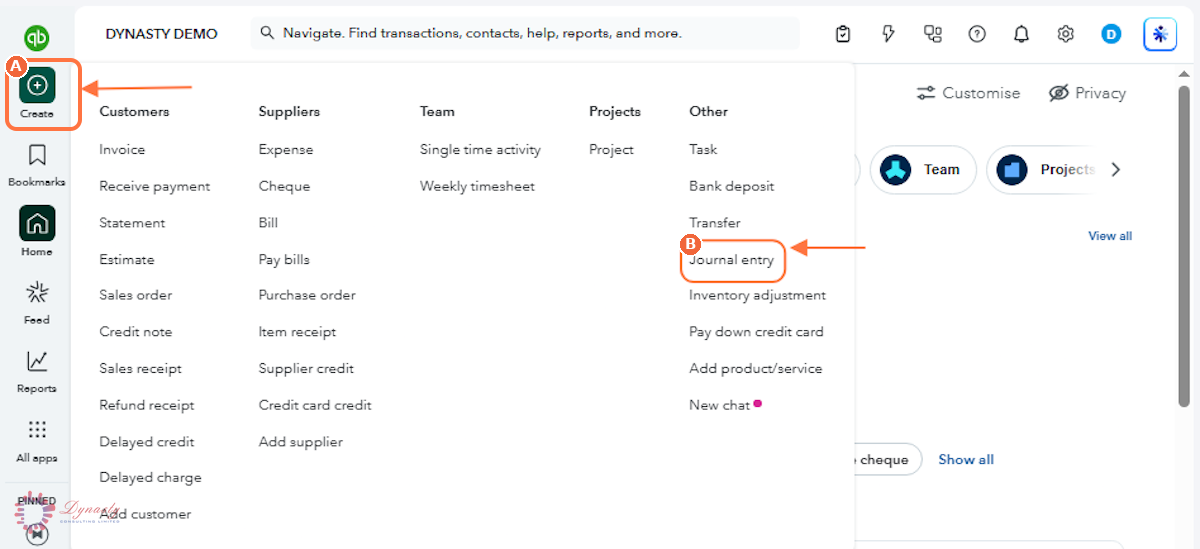Screen dimensions: 1200x549
Task: Toggle Privacy mode
Action: [x=1087, y=93]
